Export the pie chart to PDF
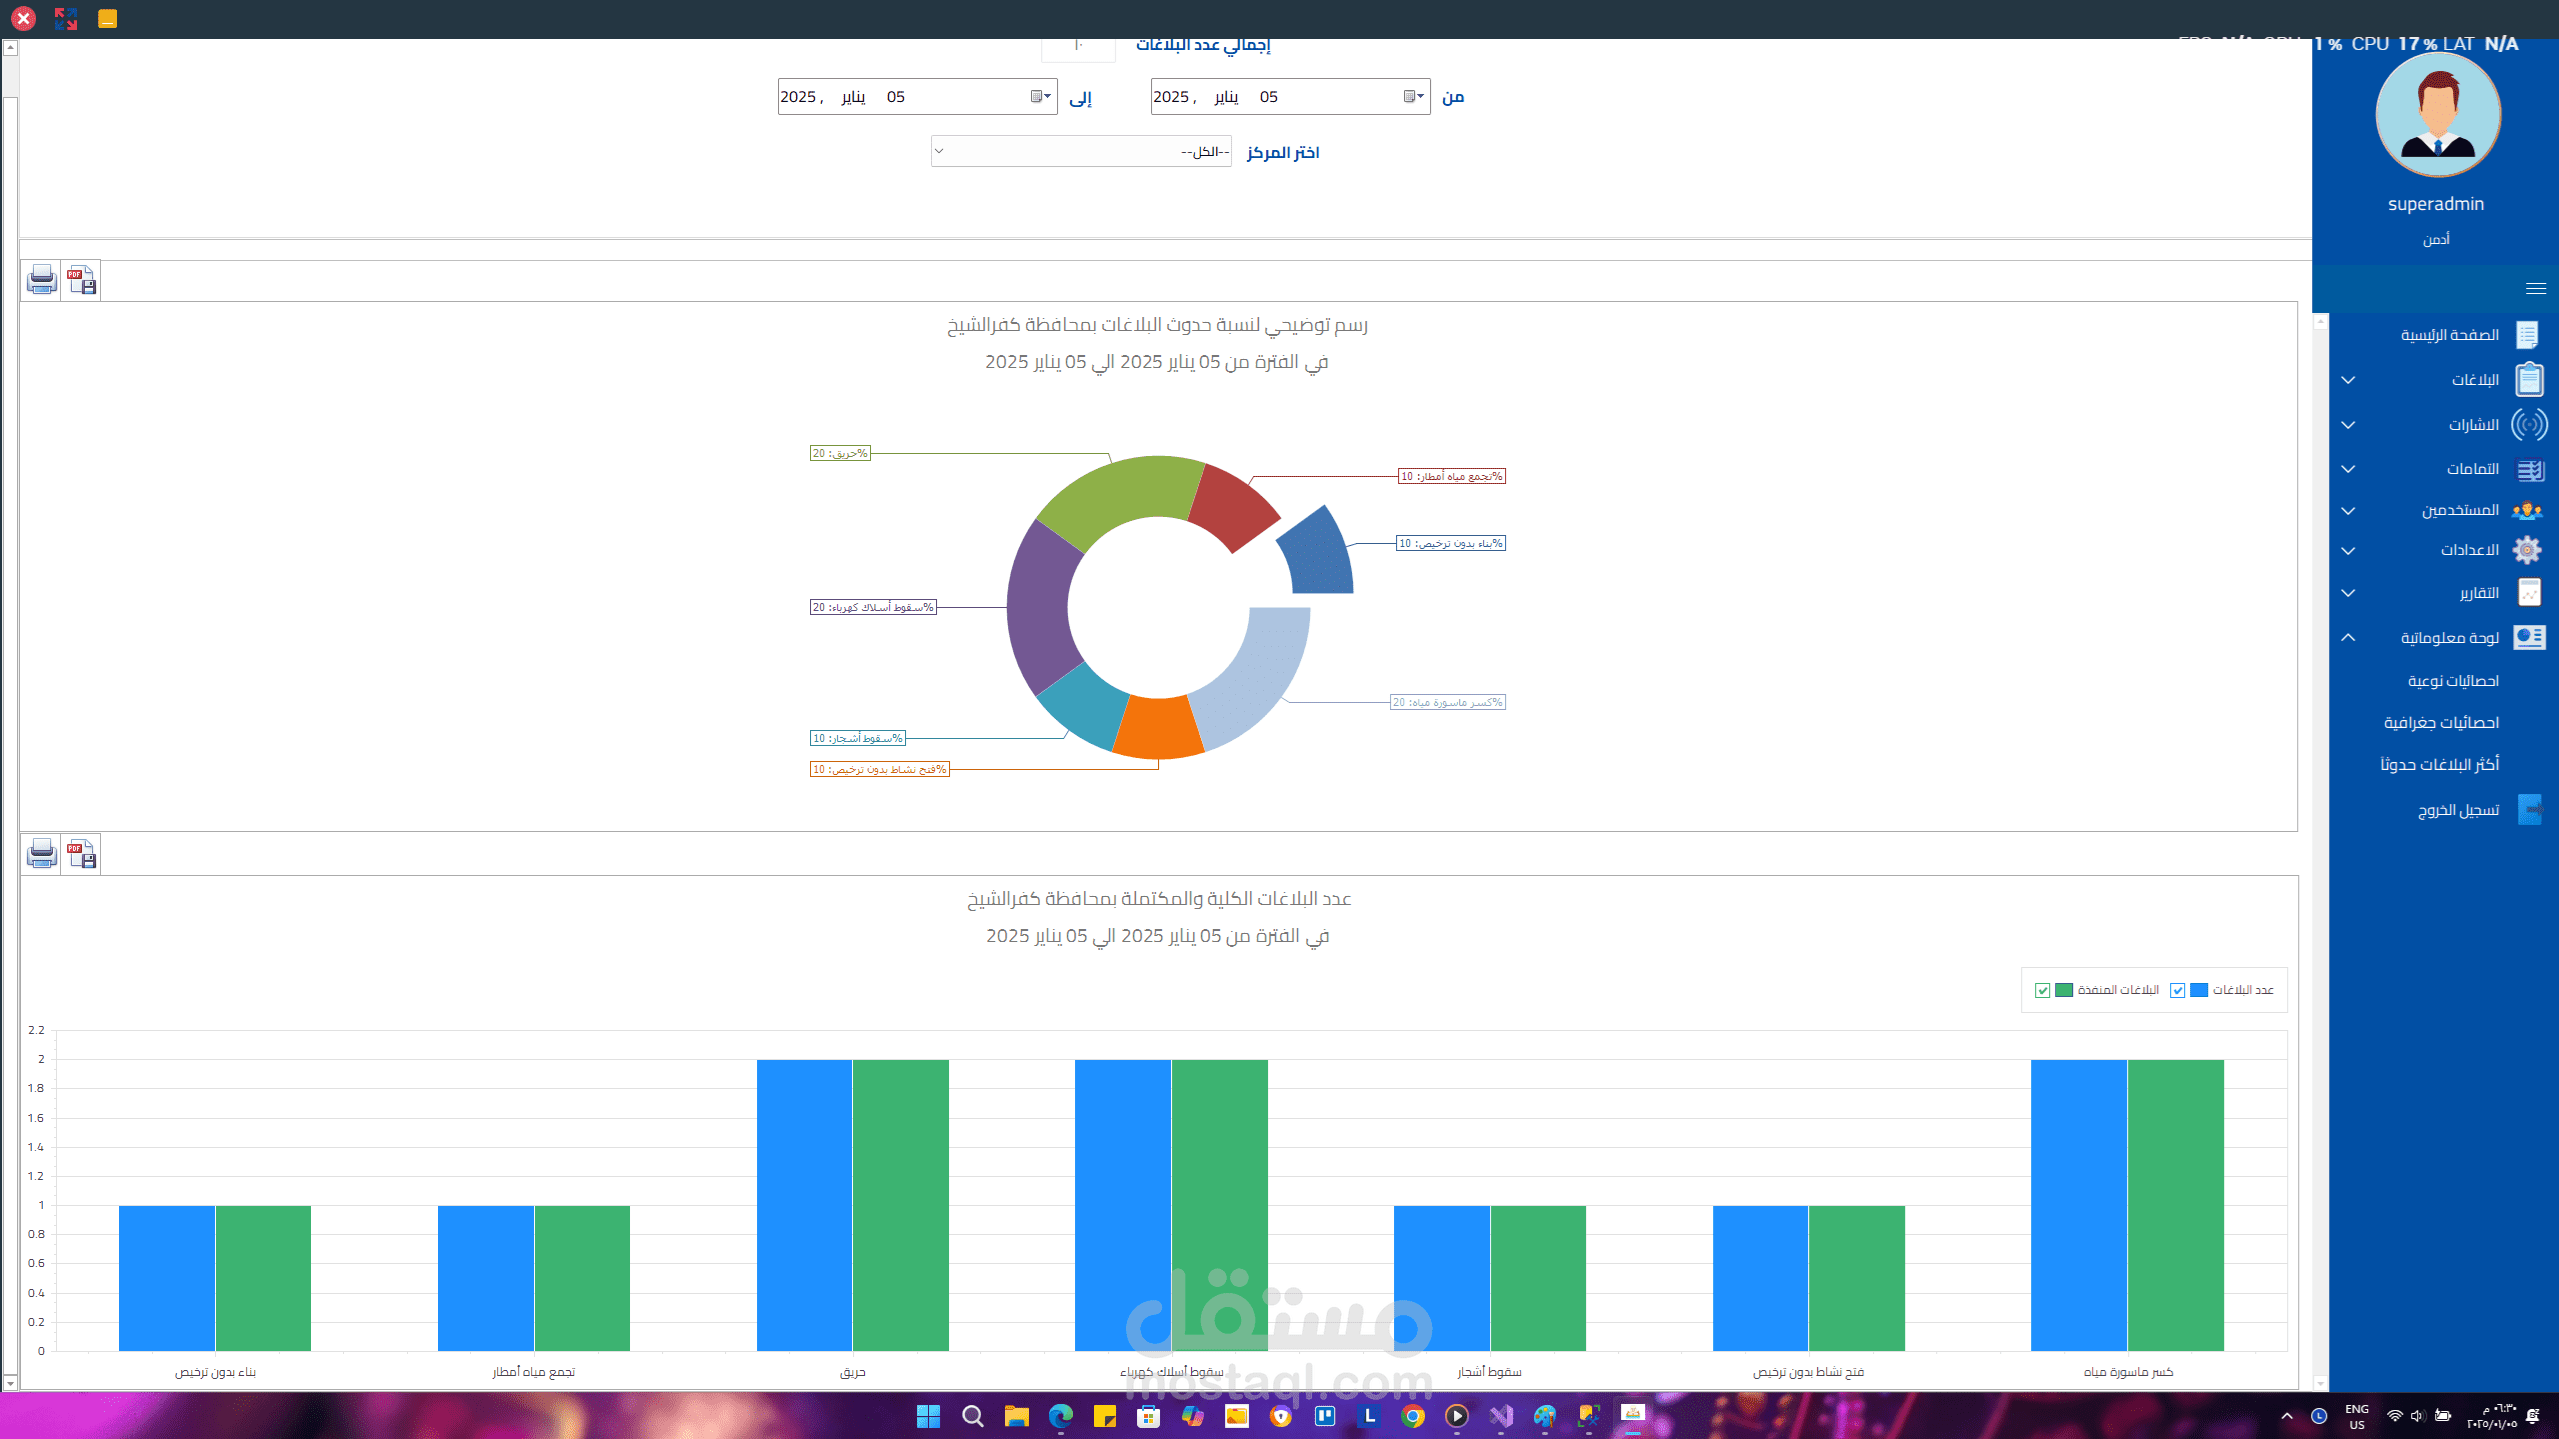This screenshot has height=1439, width=2559. click(81, 280)
